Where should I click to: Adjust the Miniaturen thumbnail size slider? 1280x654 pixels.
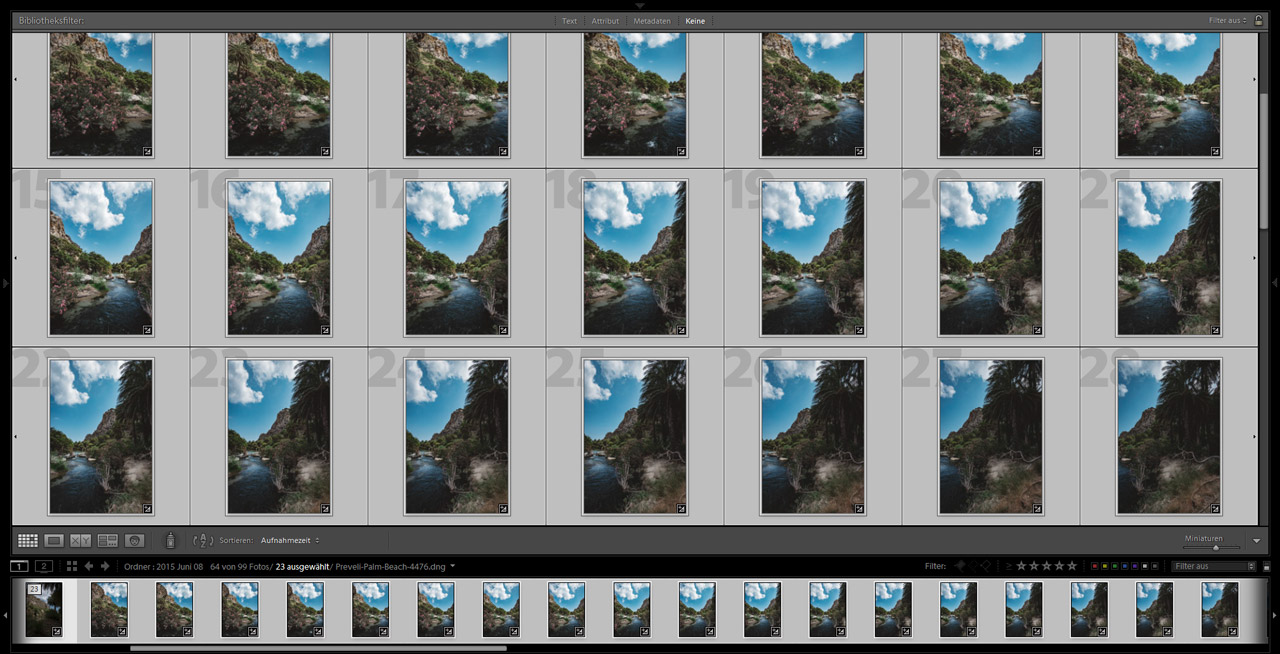pos(1217,548)
